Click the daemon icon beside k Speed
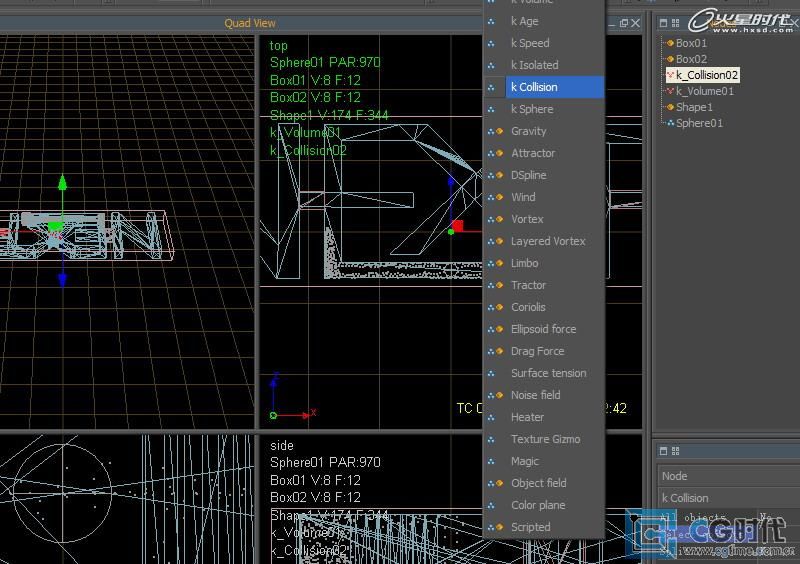This screenshot has width=800, height=564. (491, 43)
